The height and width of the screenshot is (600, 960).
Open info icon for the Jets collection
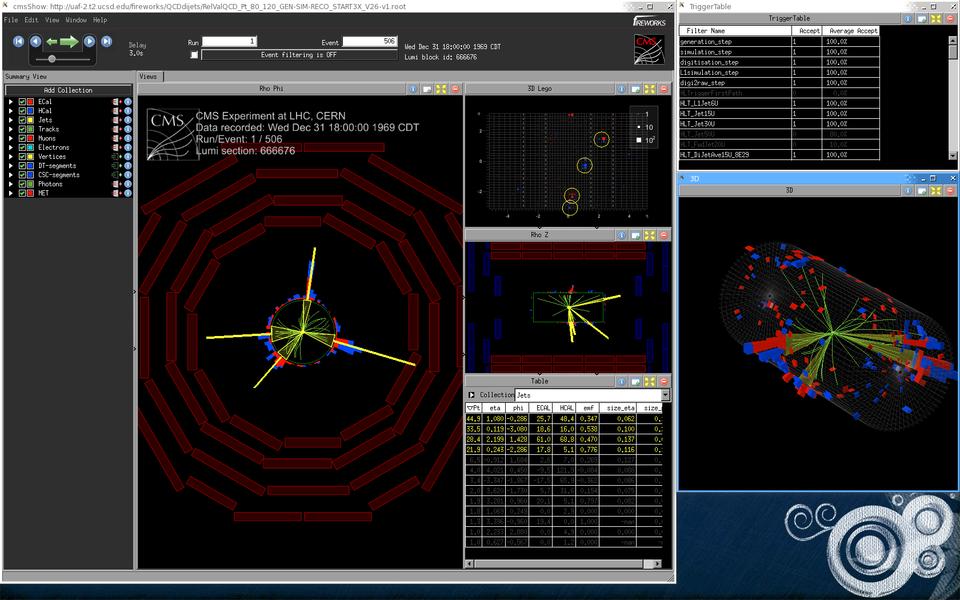coord(128,120)
